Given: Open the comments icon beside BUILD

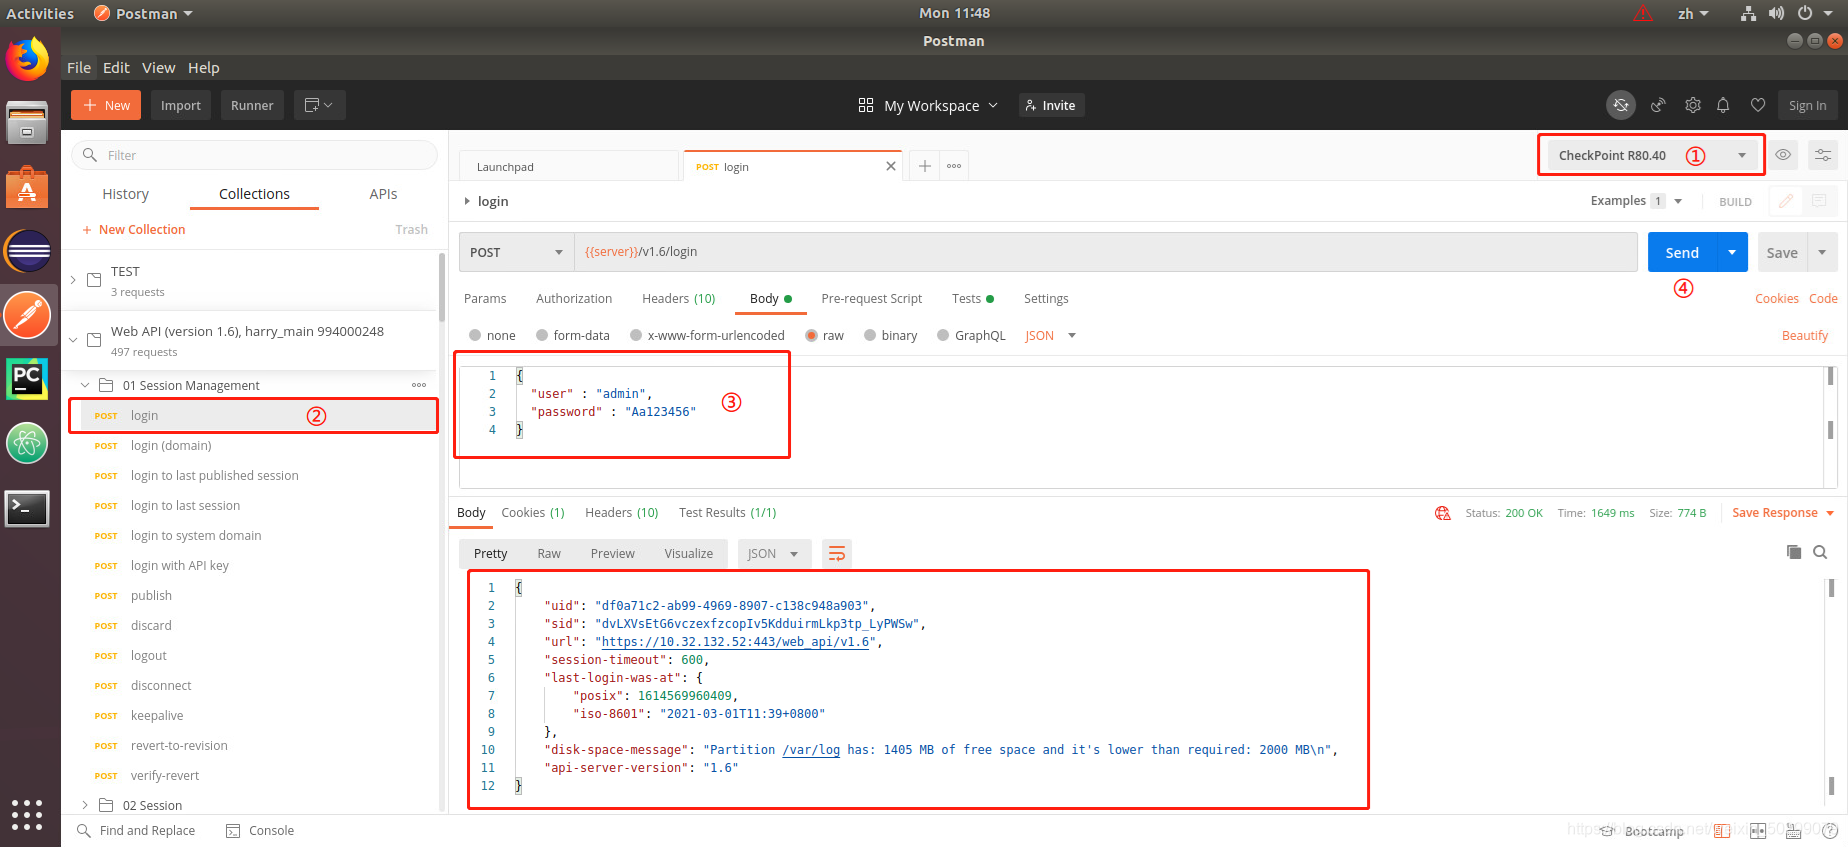Looking at the screenshot, I should click(x=1819, y=201).
